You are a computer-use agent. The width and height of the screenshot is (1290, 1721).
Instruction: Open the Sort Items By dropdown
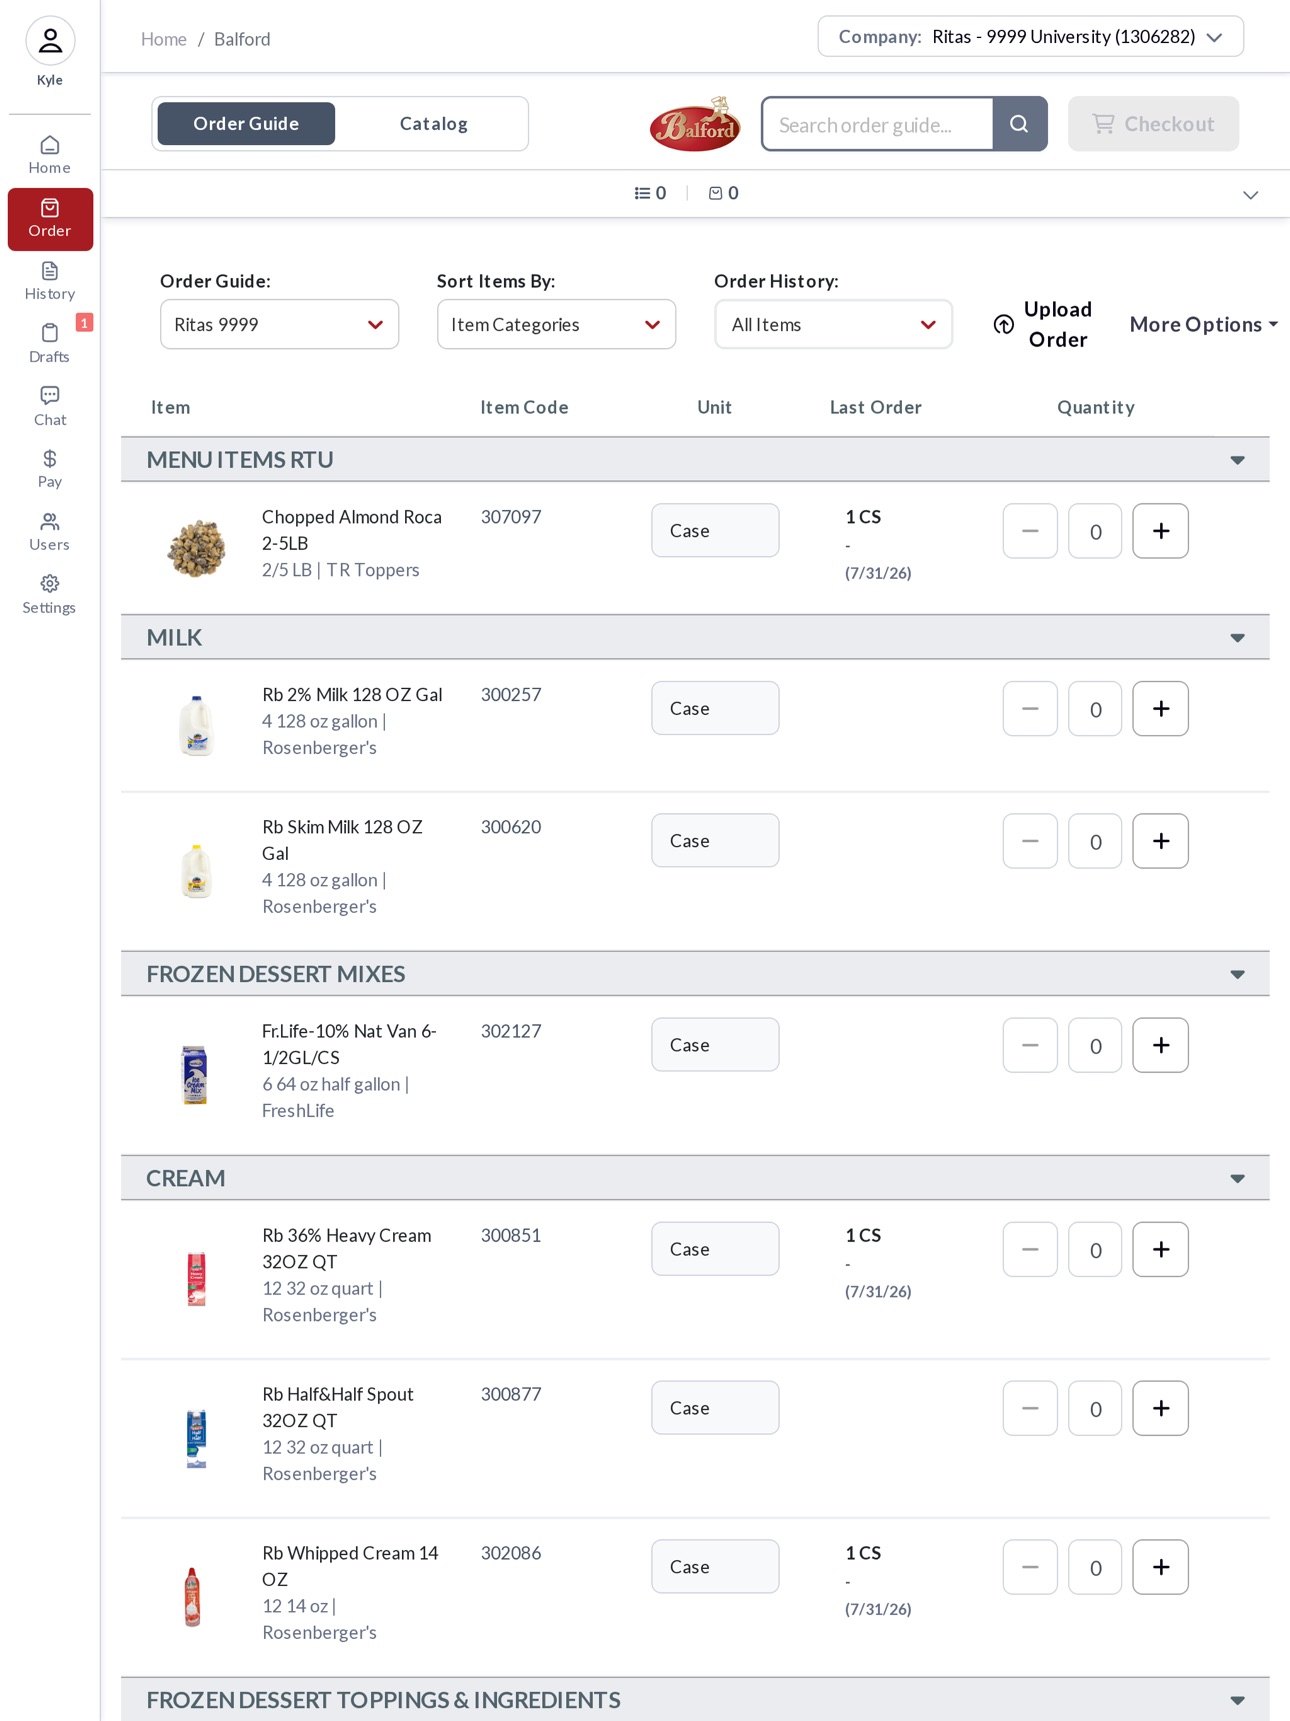click(557, 325)
